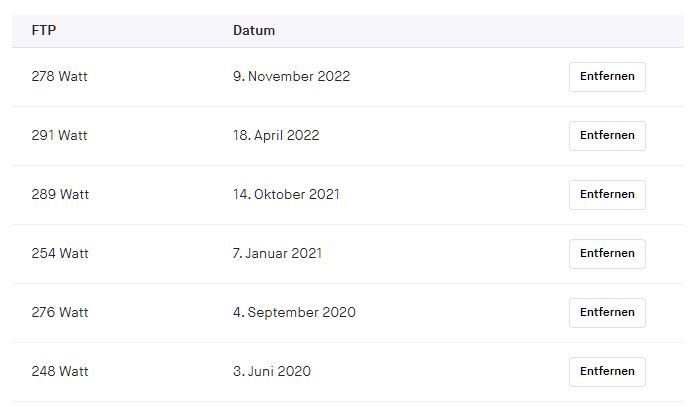The width and height of the screenshot is (699, 407).
Task: Select the date 7. Januar 2021
Action: (x=277, y=254)
